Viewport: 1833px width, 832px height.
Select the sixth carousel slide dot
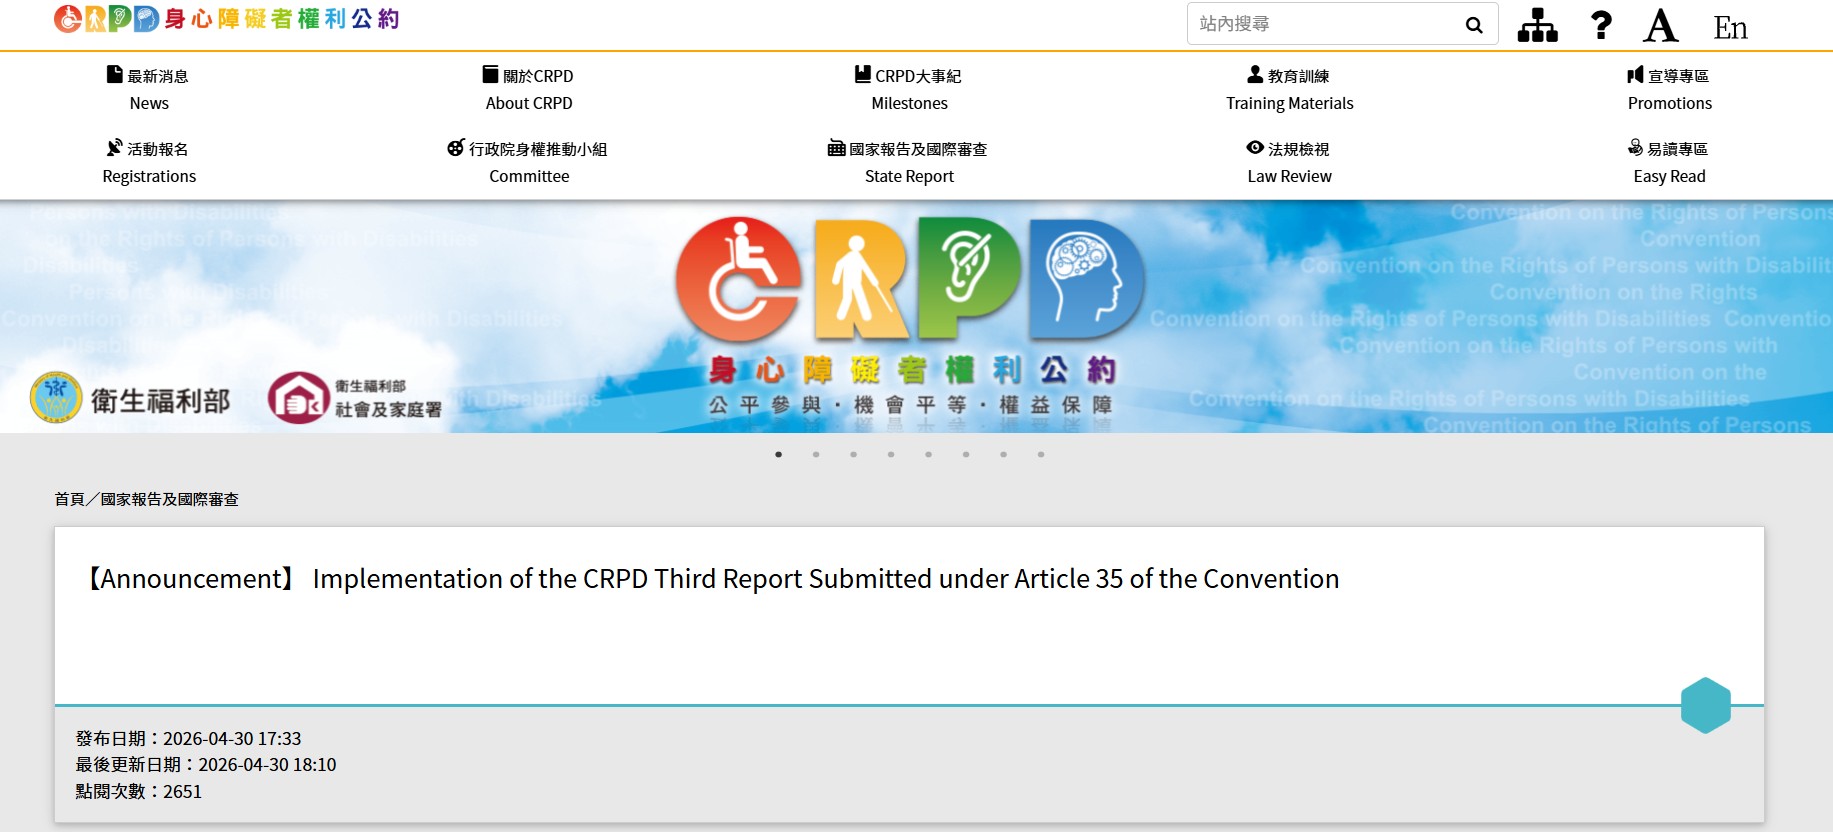coord(966,454)
